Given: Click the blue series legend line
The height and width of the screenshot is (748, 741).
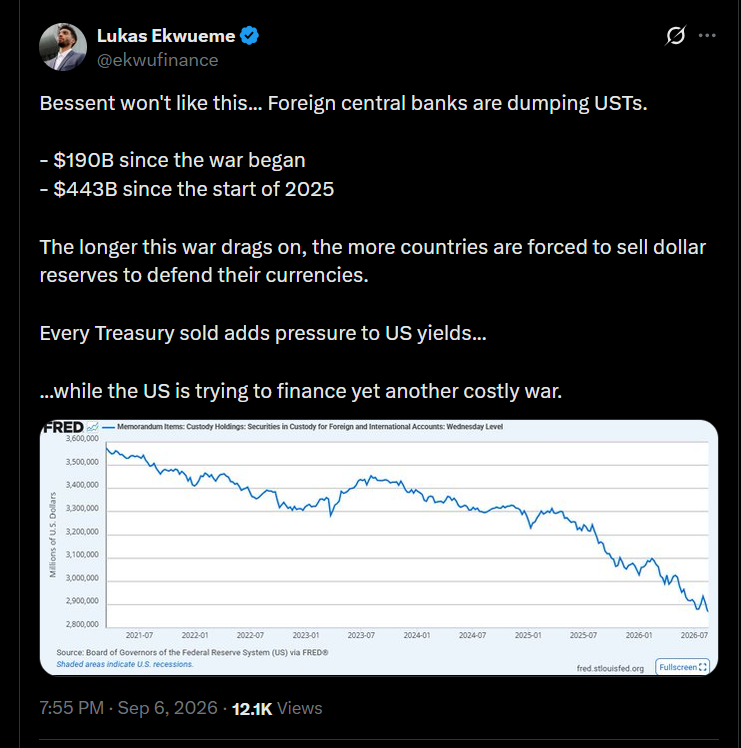Looking at the screenshot, I should [x=109, y=427].
